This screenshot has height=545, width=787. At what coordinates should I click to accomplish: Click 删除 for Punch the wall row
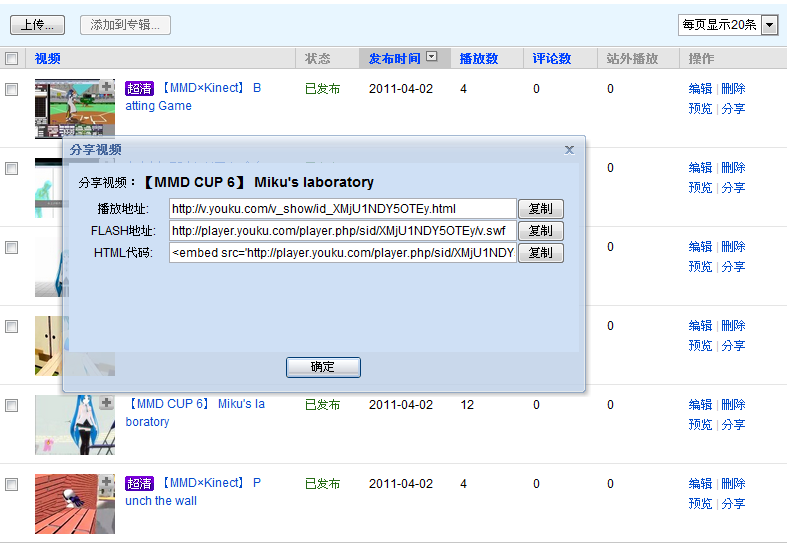[733, 484]
